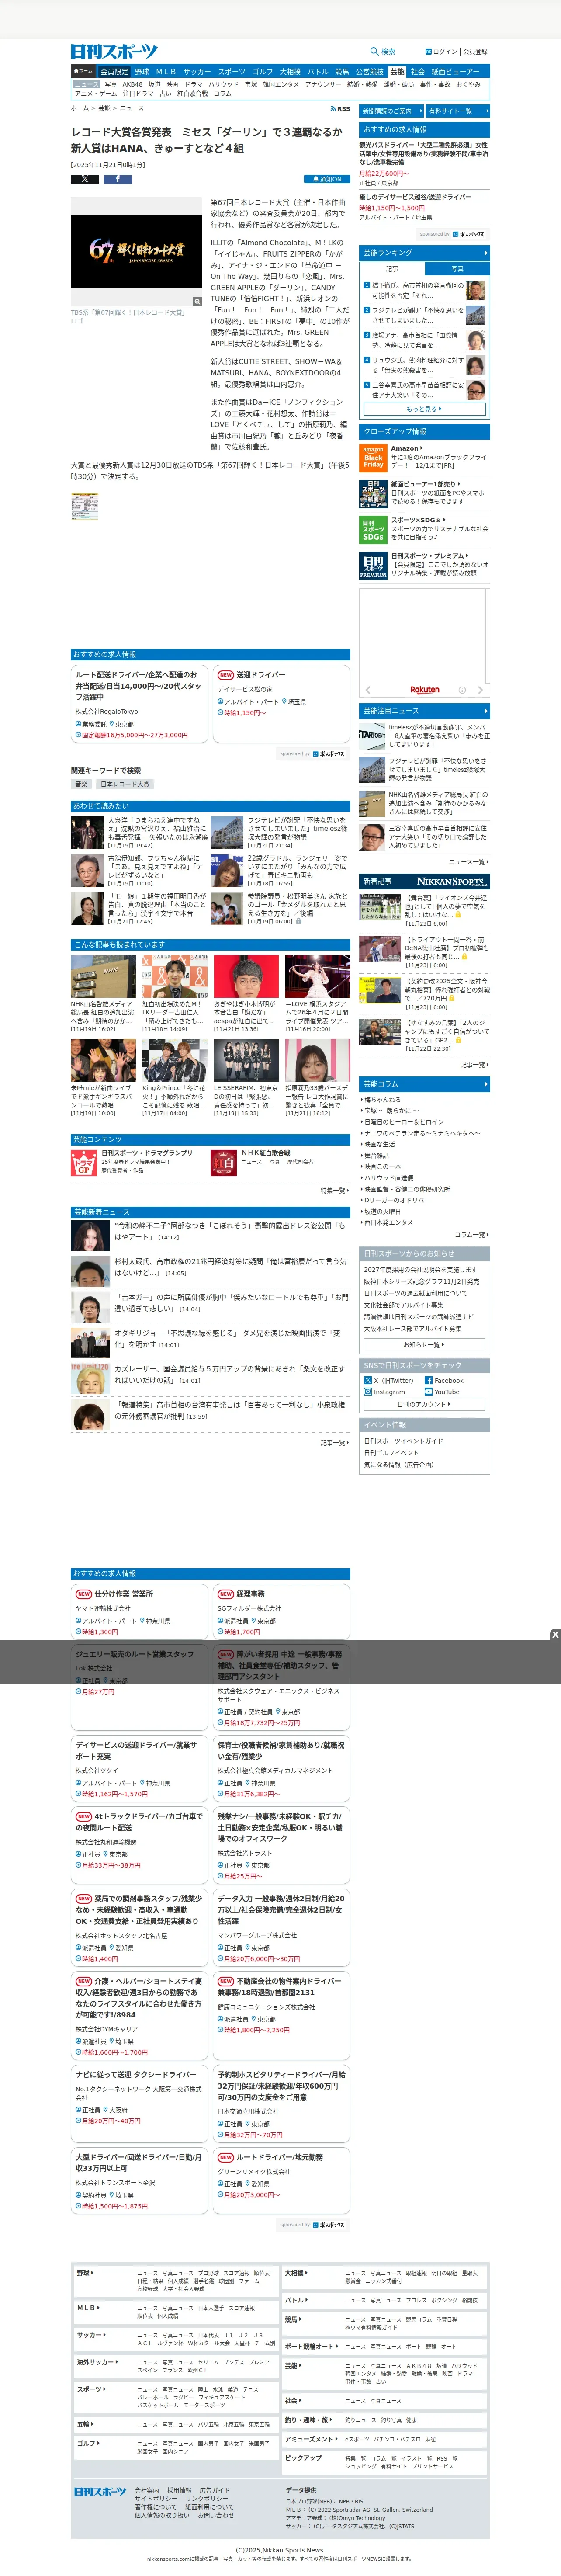Screen dimensions: 561x2576
Task: Open the search magnifier icon in header
Action: click(x=375, y=51)
